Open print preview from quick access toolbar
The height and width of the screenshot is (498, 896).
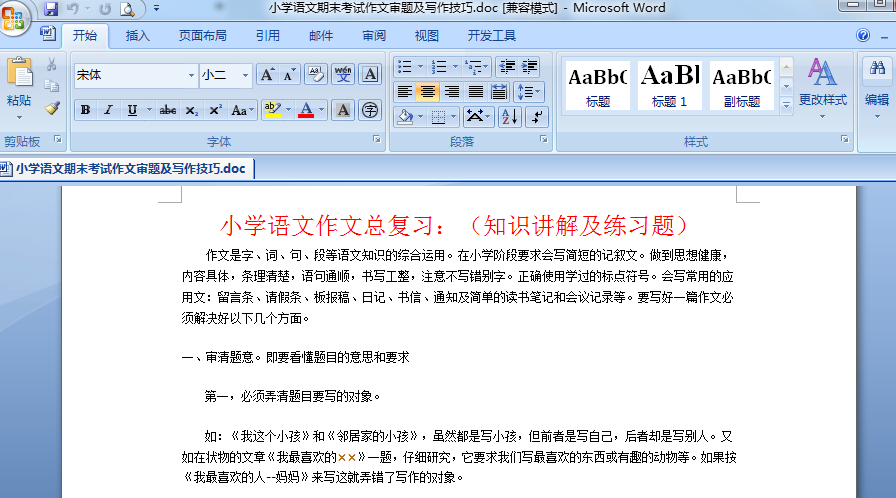click(x=127, y=9)
